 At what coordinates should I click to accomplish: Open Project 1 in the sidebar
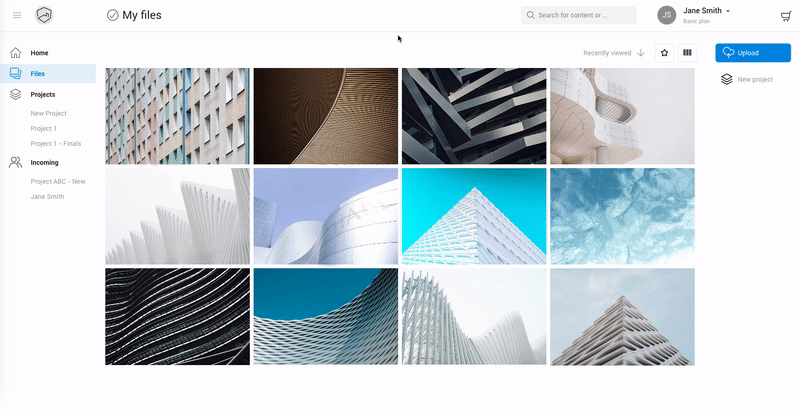point(43,129)
